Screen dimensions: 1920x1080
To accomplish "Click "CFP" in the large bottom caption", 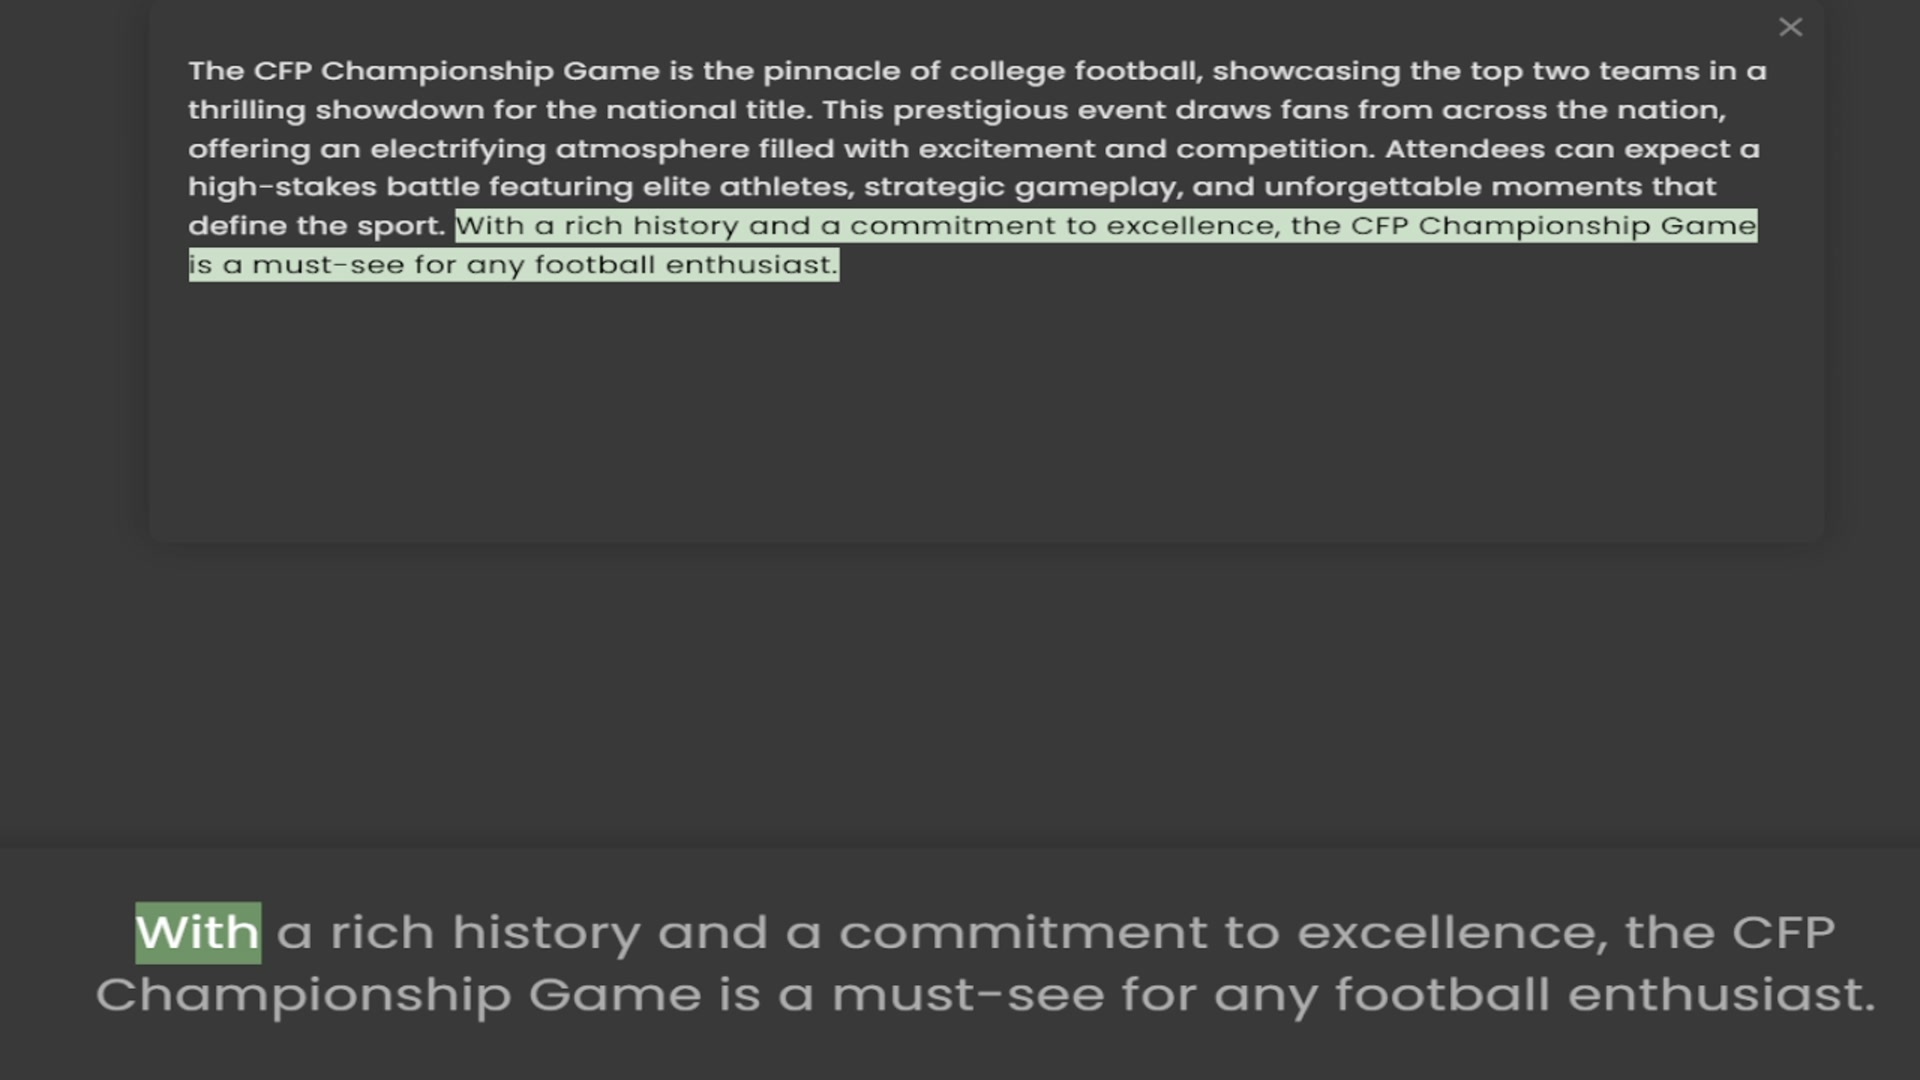I will (x=1783, y=933).
